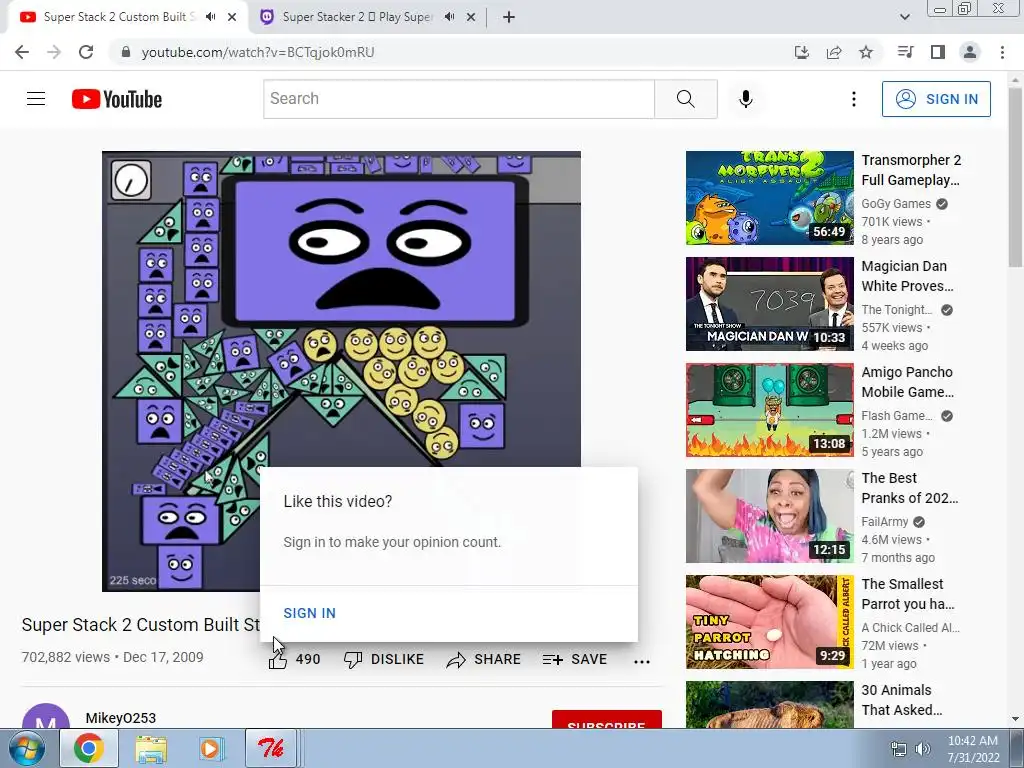The height and width of the screenshot is (768, 1024).
Task: Open Chrome profile avatar icon
Action: 970,52
